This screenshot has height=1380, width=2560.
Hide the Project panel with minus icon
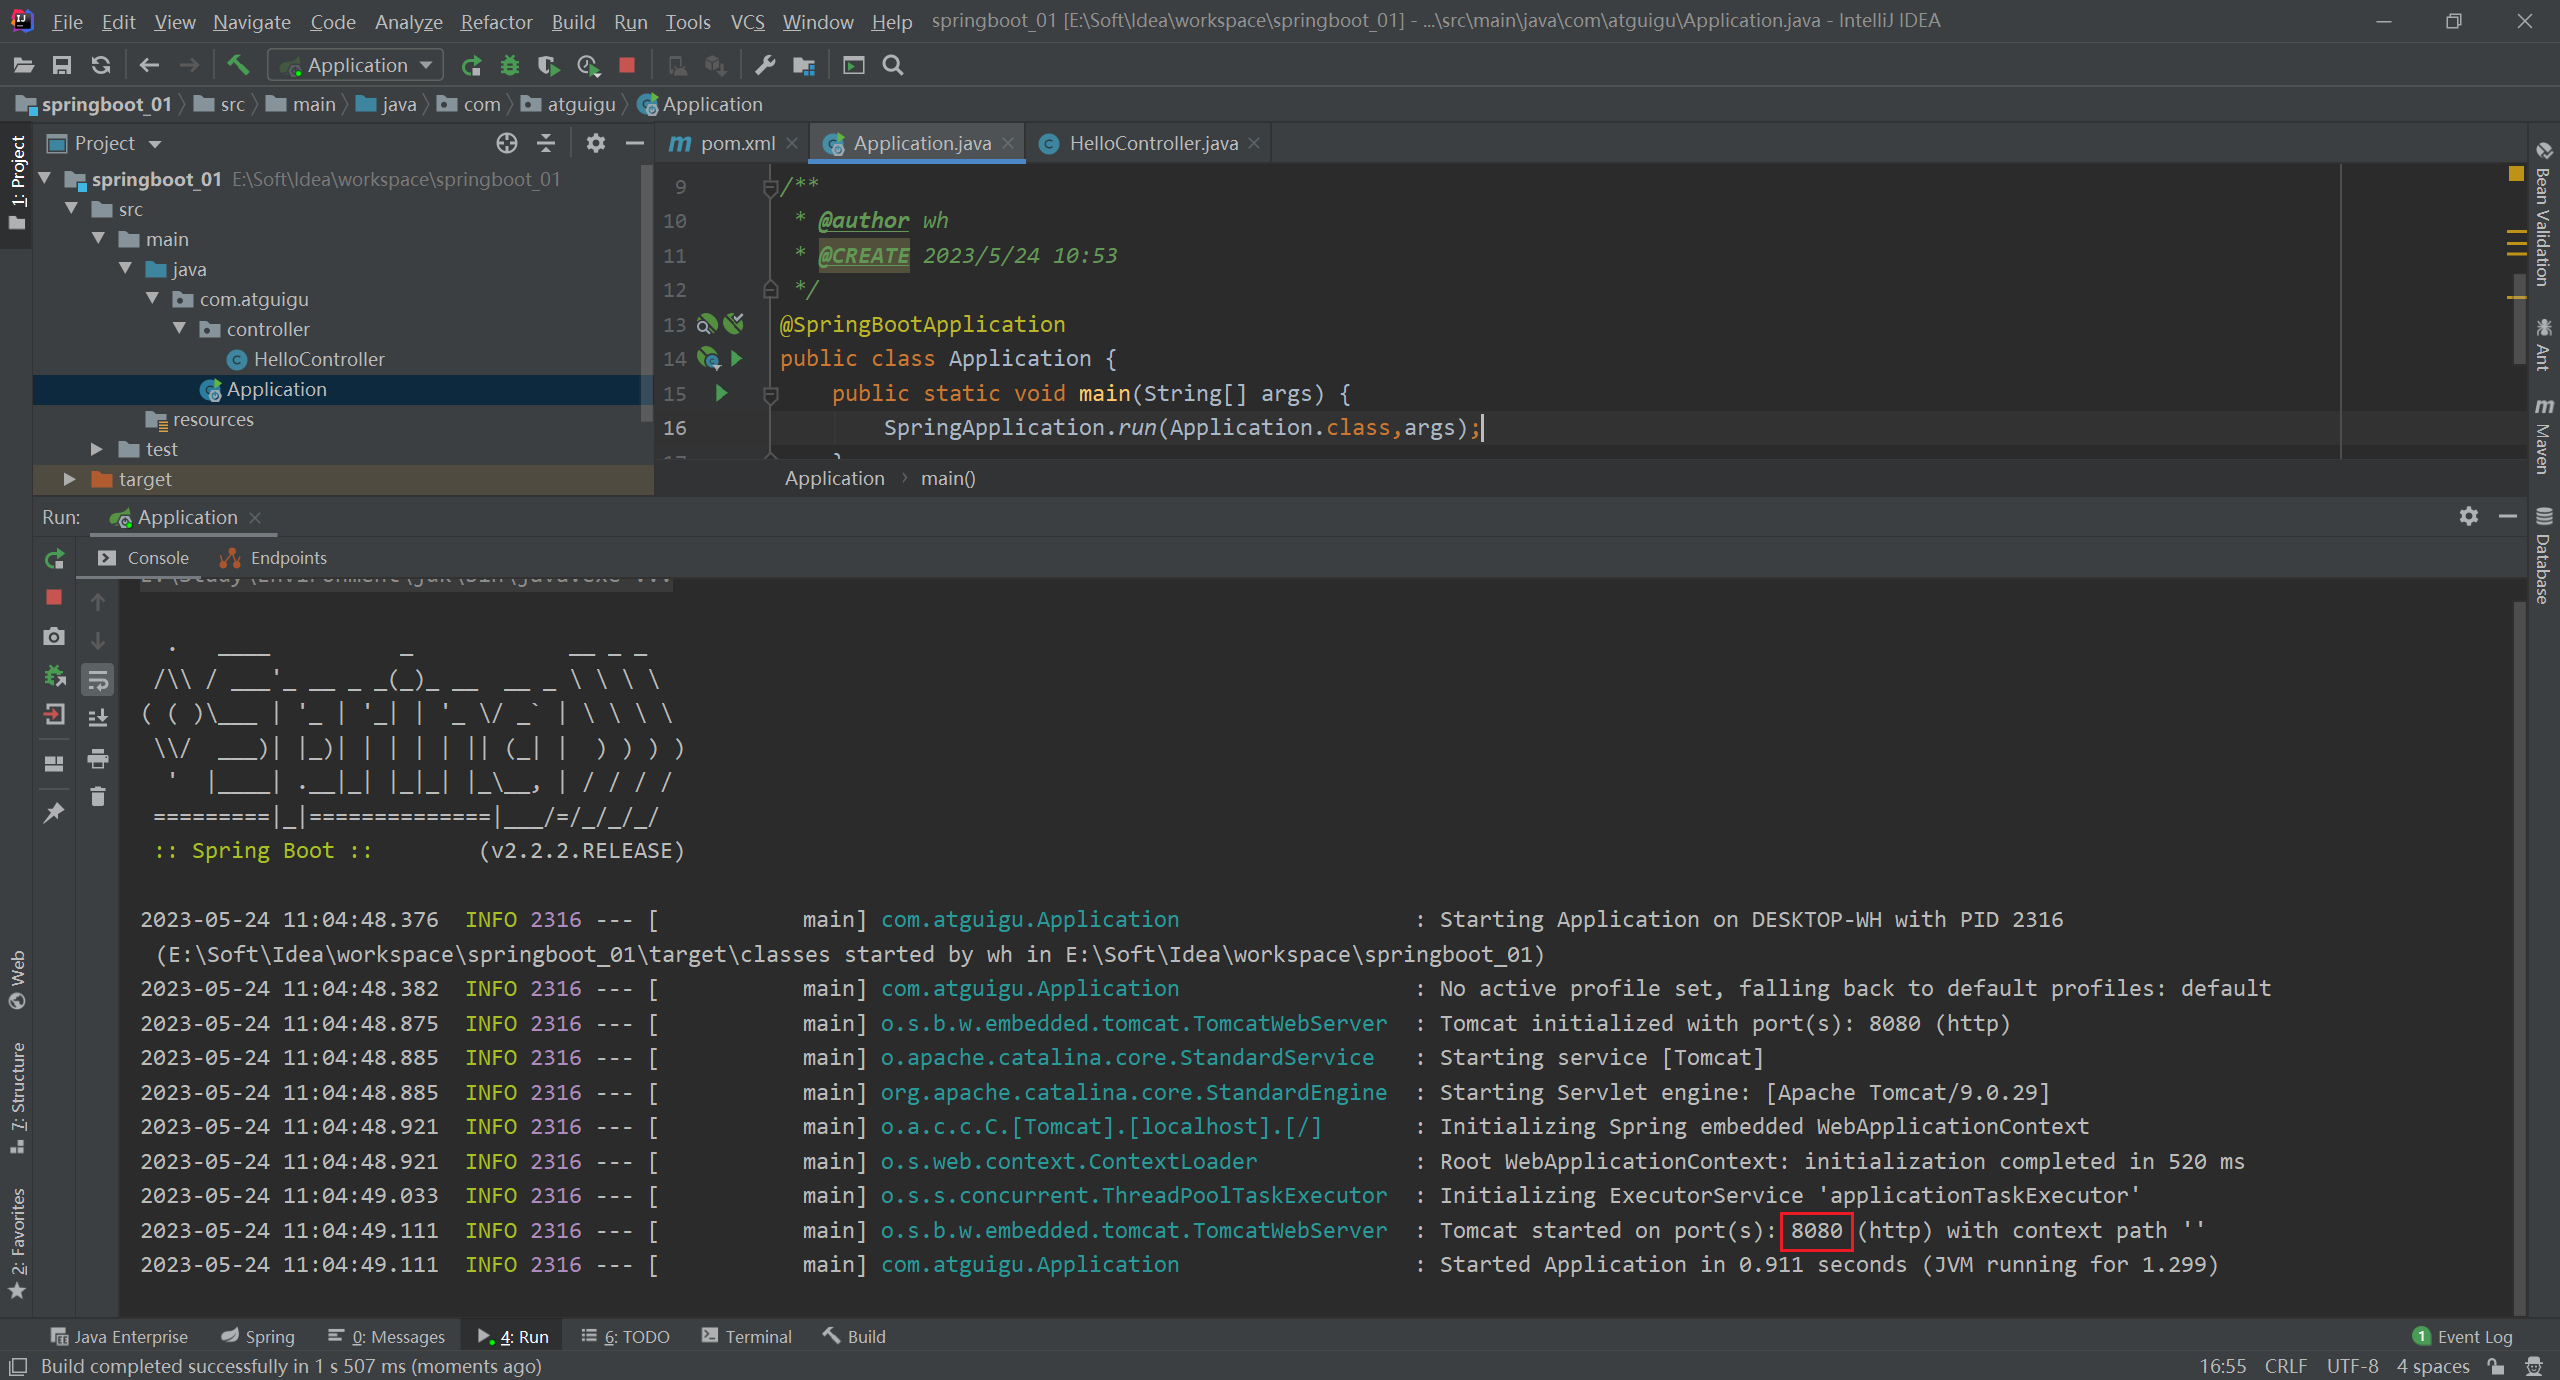(x=634, y=143)
